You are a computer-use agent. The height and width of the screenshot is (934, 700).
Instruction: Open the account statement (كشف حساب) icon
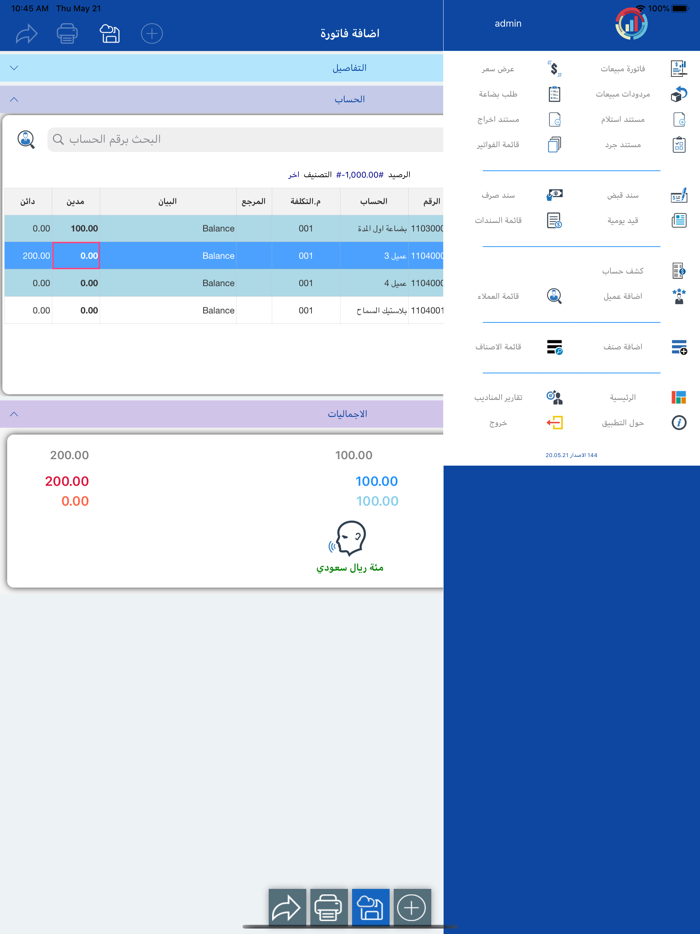(x=679, y=270)
